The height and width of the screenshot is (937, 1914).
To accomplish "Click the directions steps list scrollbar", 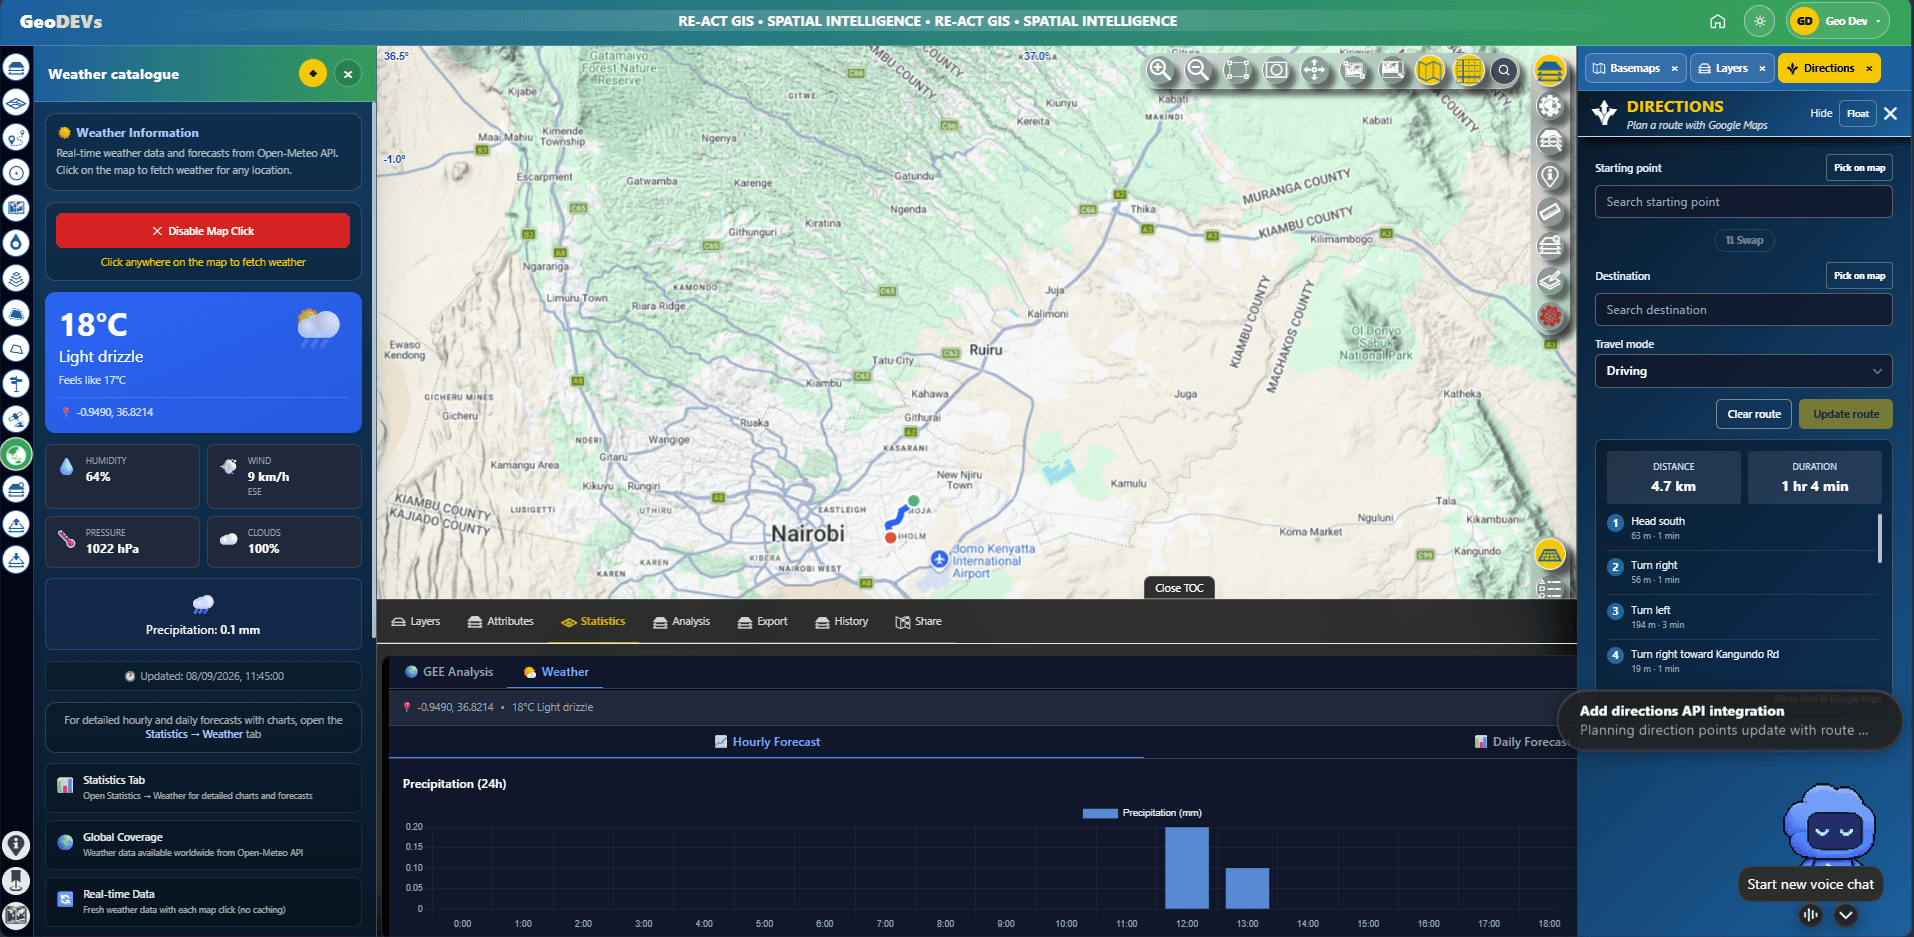I will (1880, 538).
